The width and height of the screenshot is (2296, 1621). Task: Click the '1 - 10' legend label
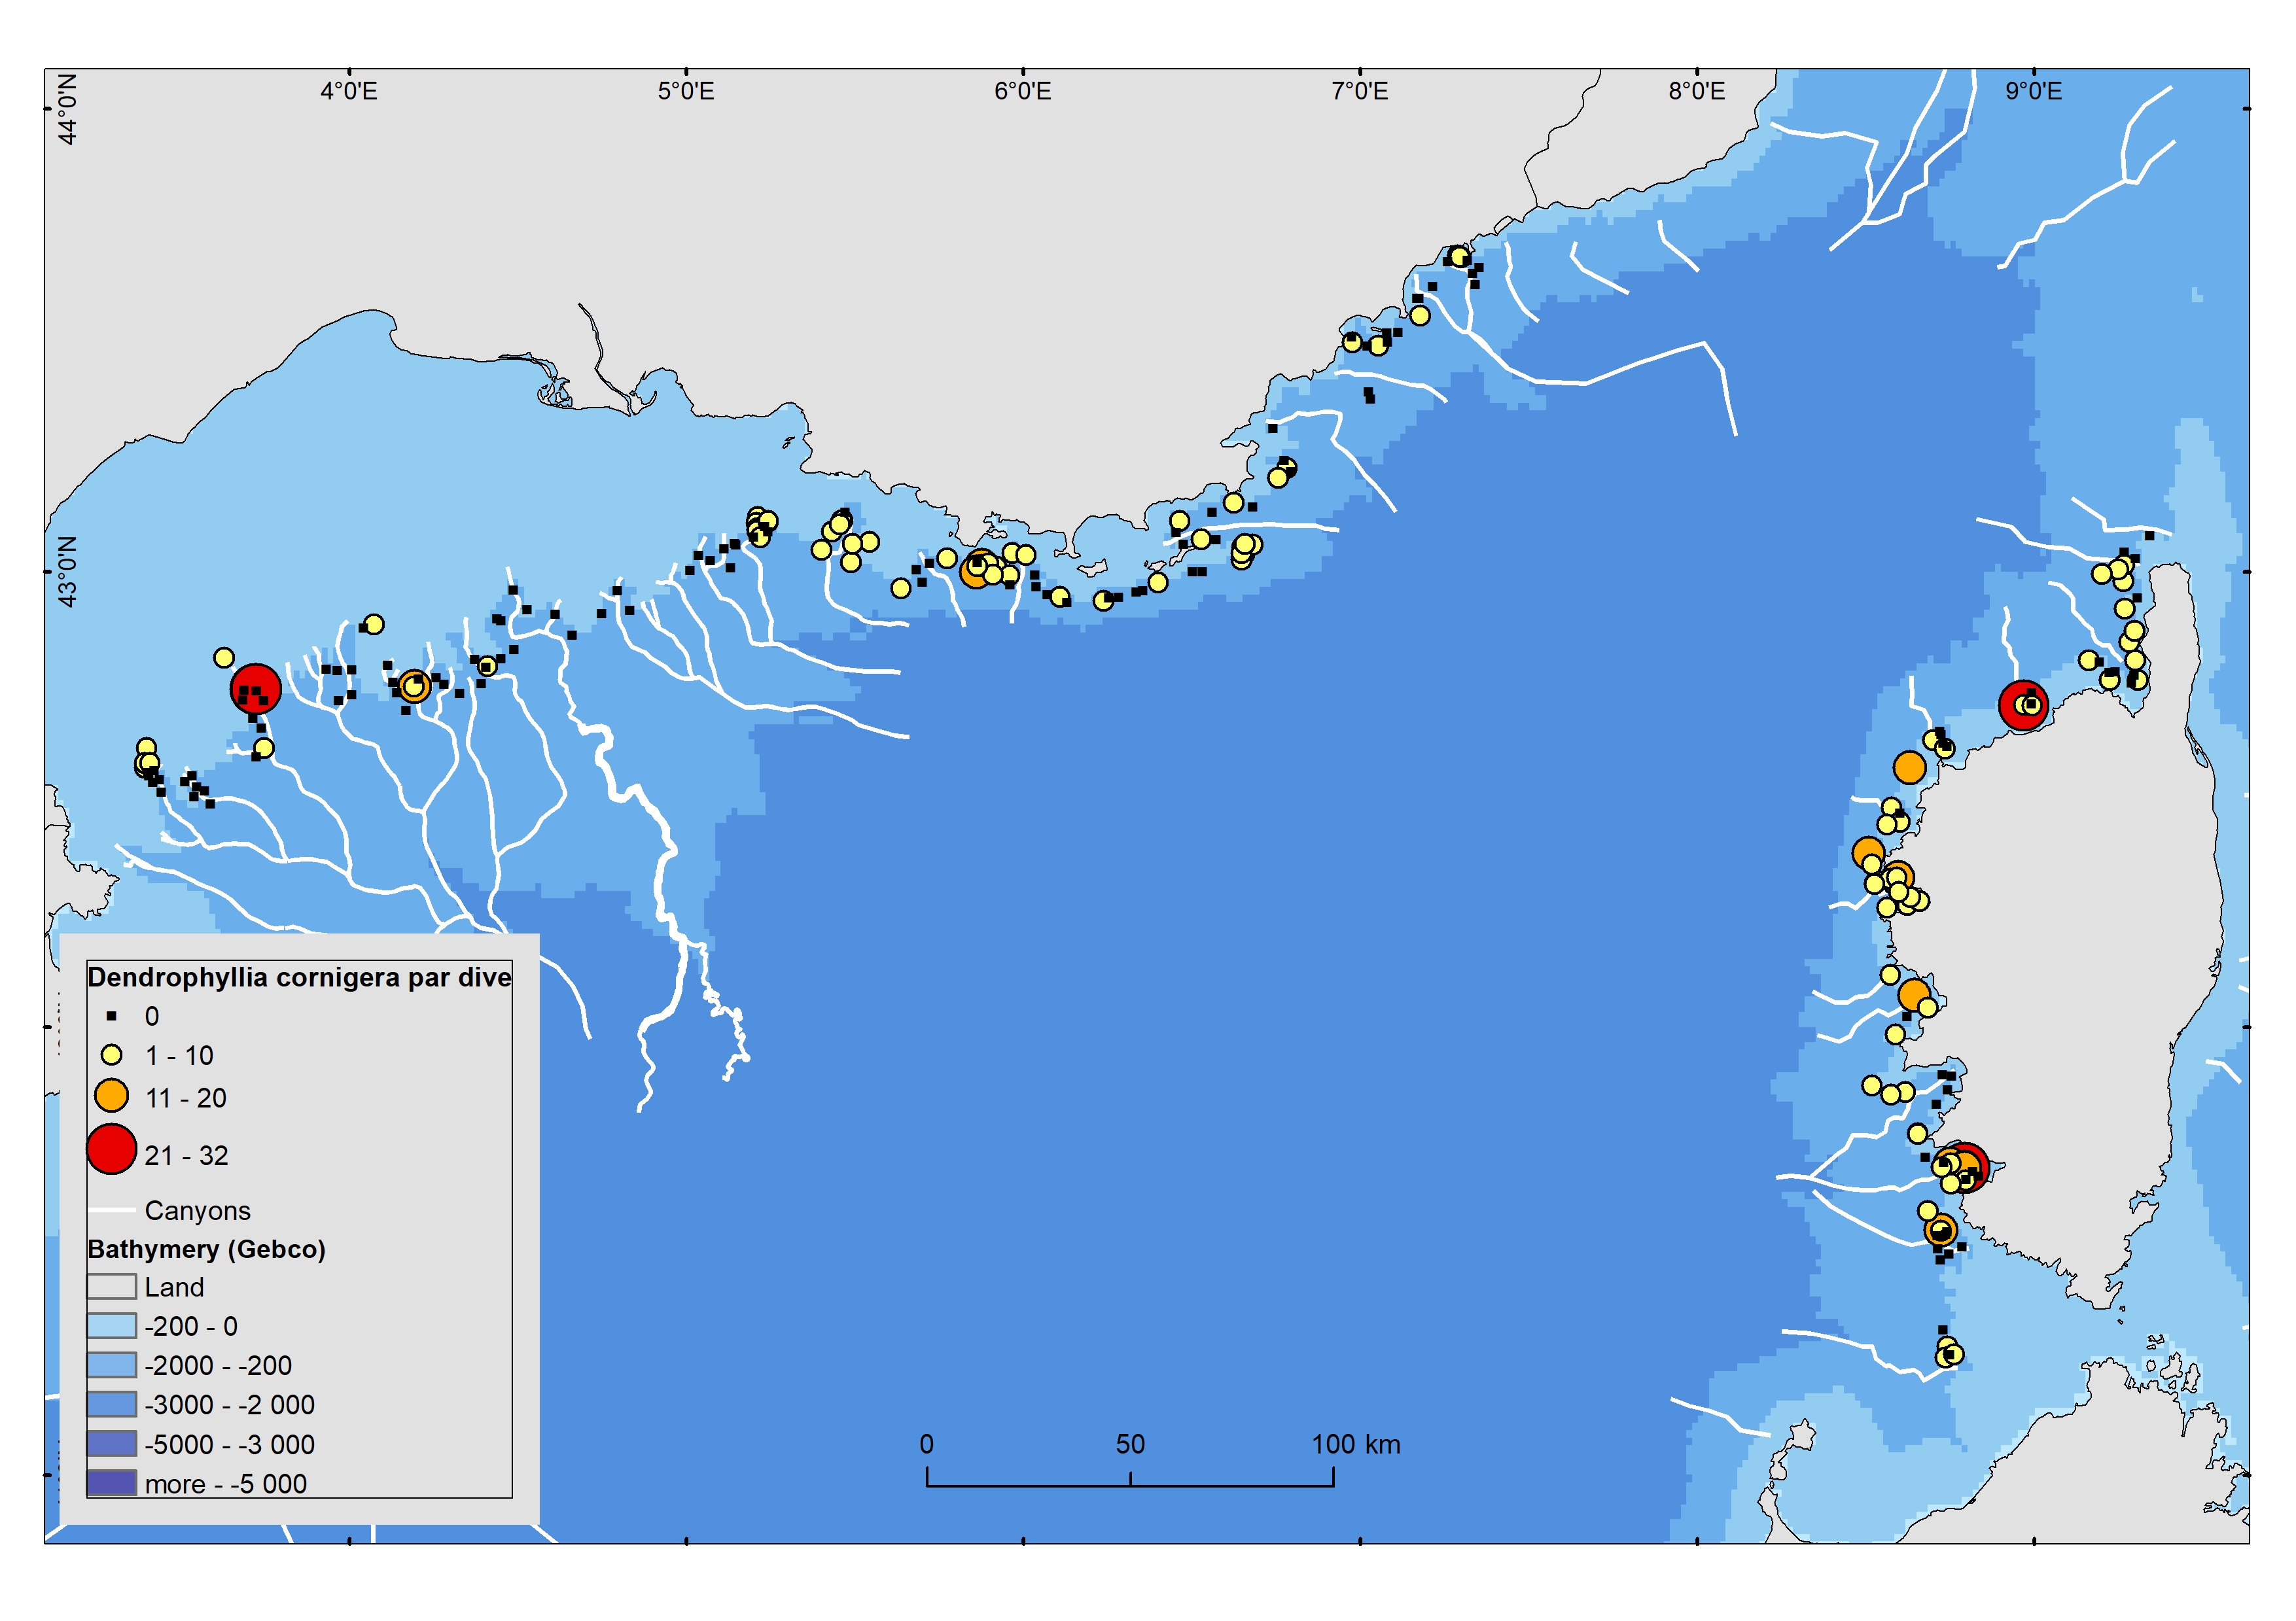point(179,1055)
